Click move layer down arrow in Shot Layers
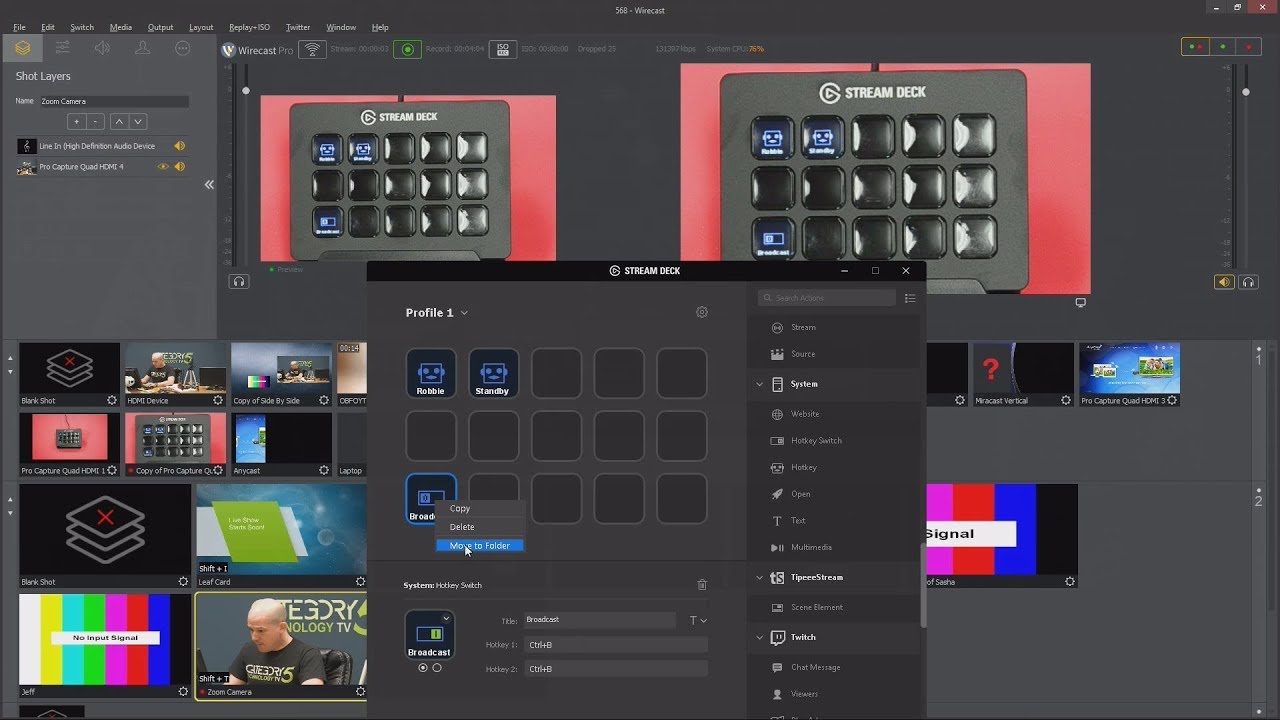Image resolution: width=1280 pixels, height=720 pixels. 138,121
